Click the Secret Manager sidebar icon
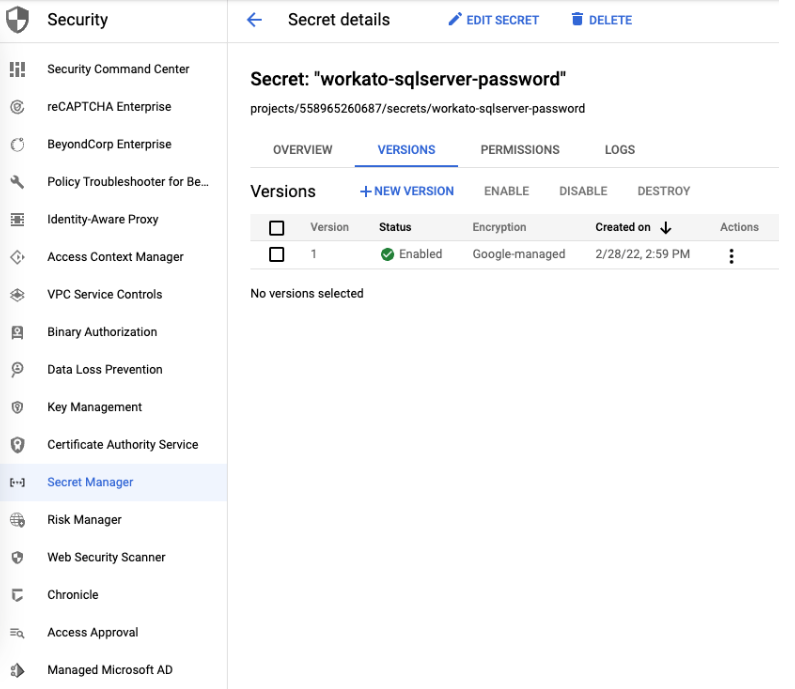This screenshot has height=689, width=795. [17, 482]
